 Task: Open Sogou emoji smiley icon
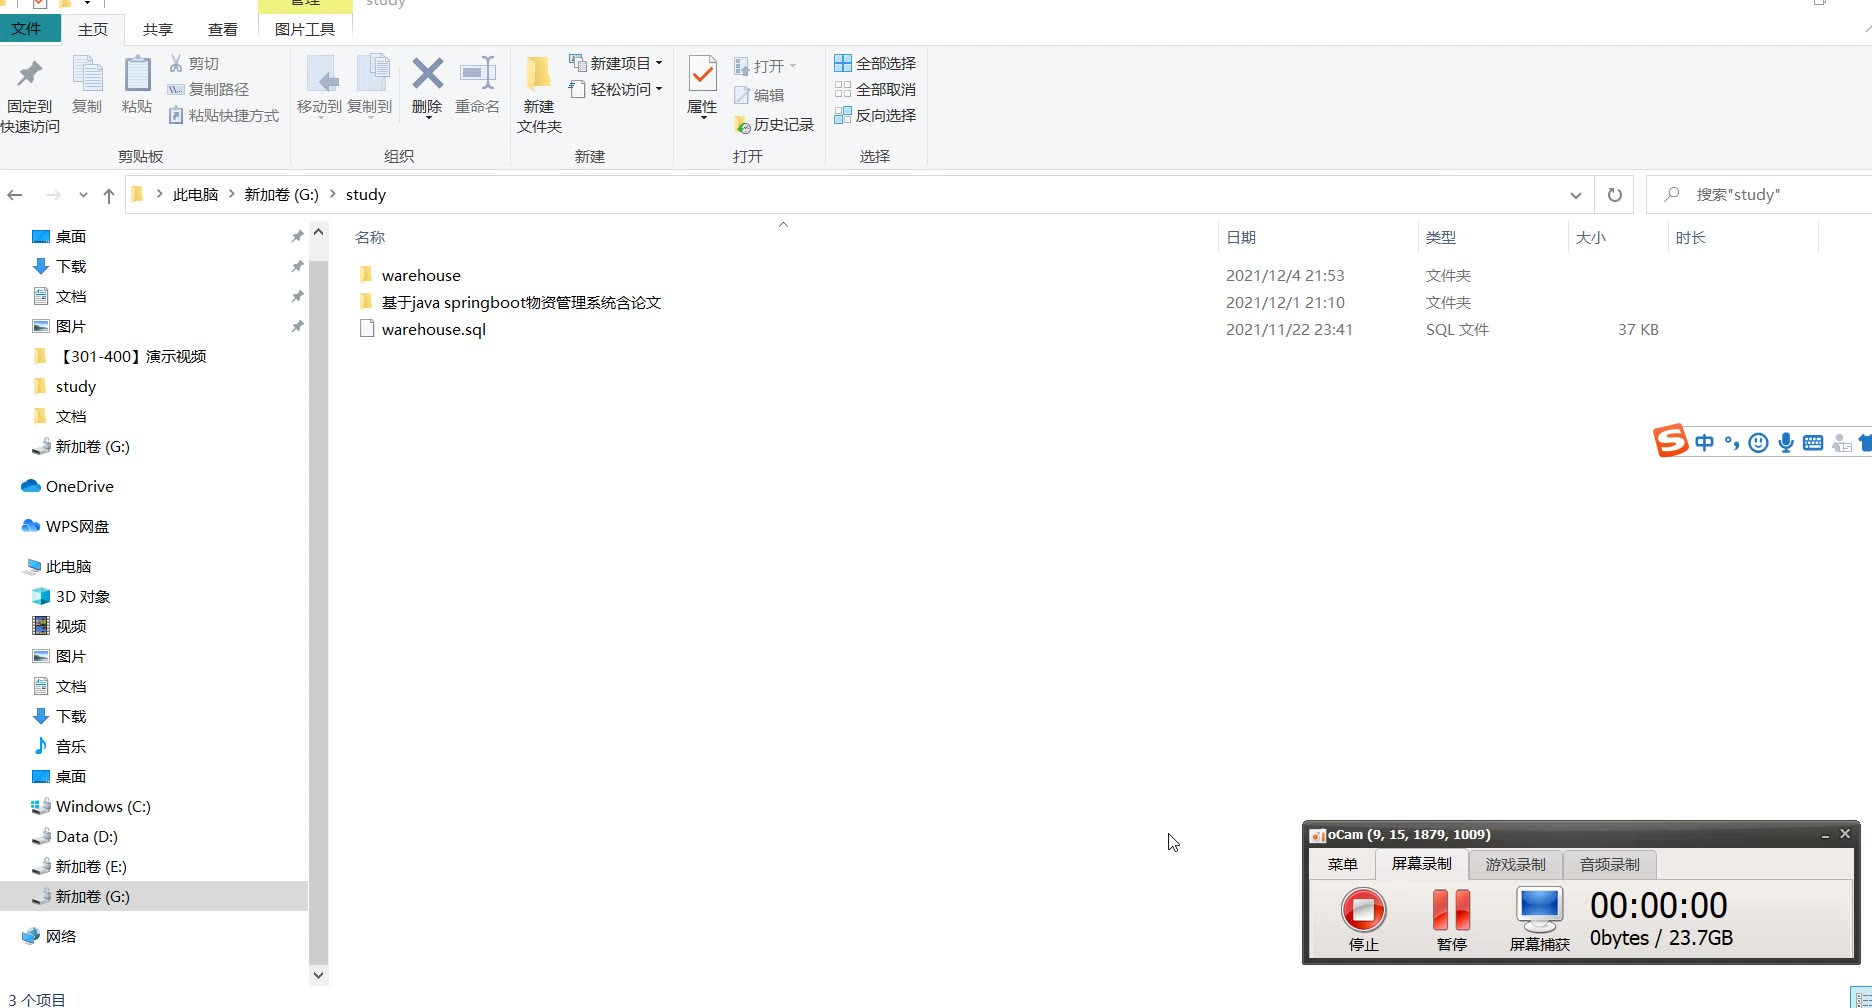[1759, 442]
